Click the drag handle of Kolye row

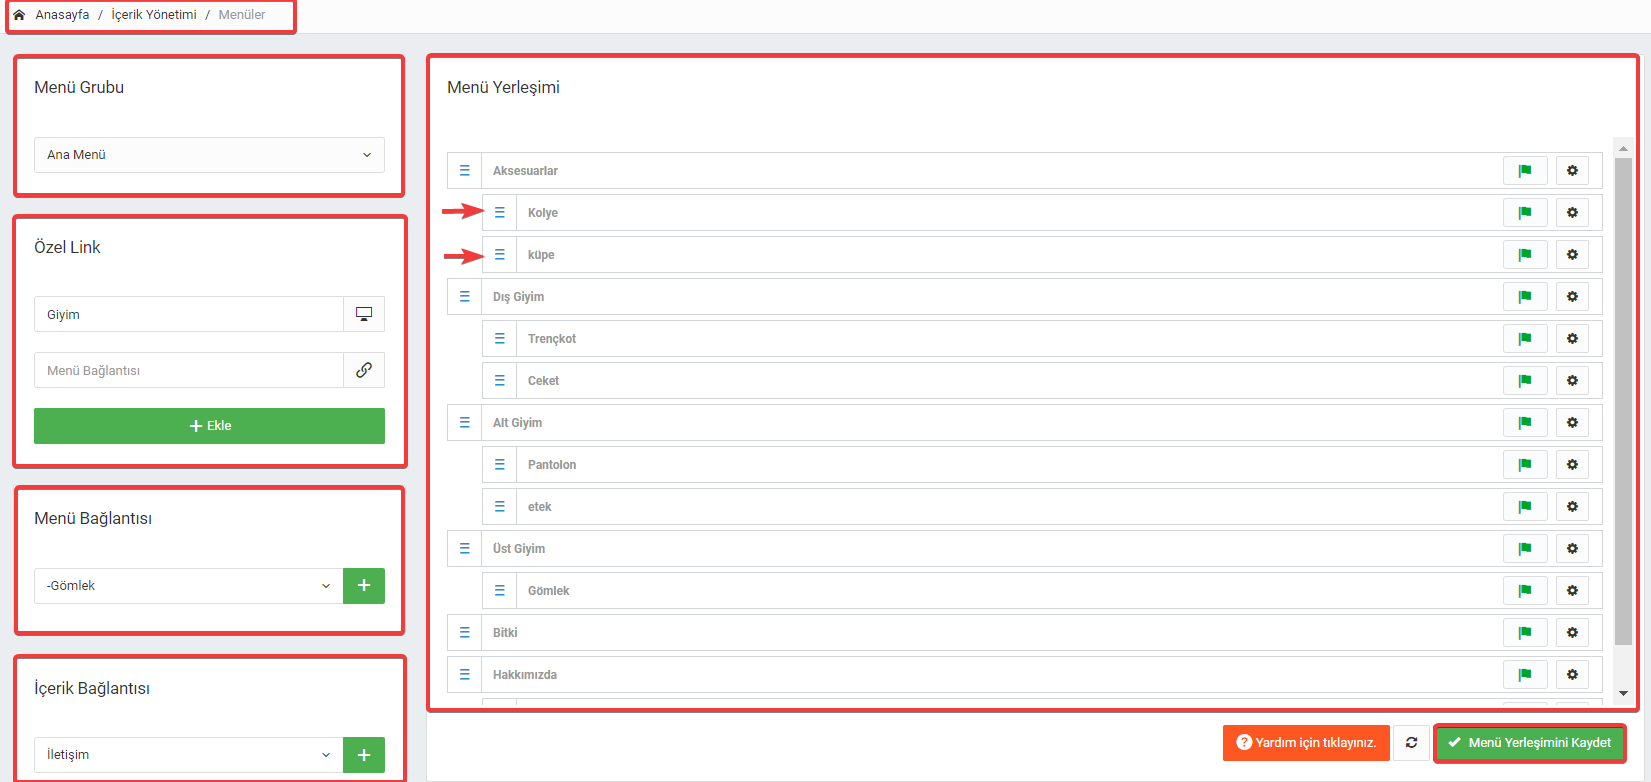coord(500,213)
